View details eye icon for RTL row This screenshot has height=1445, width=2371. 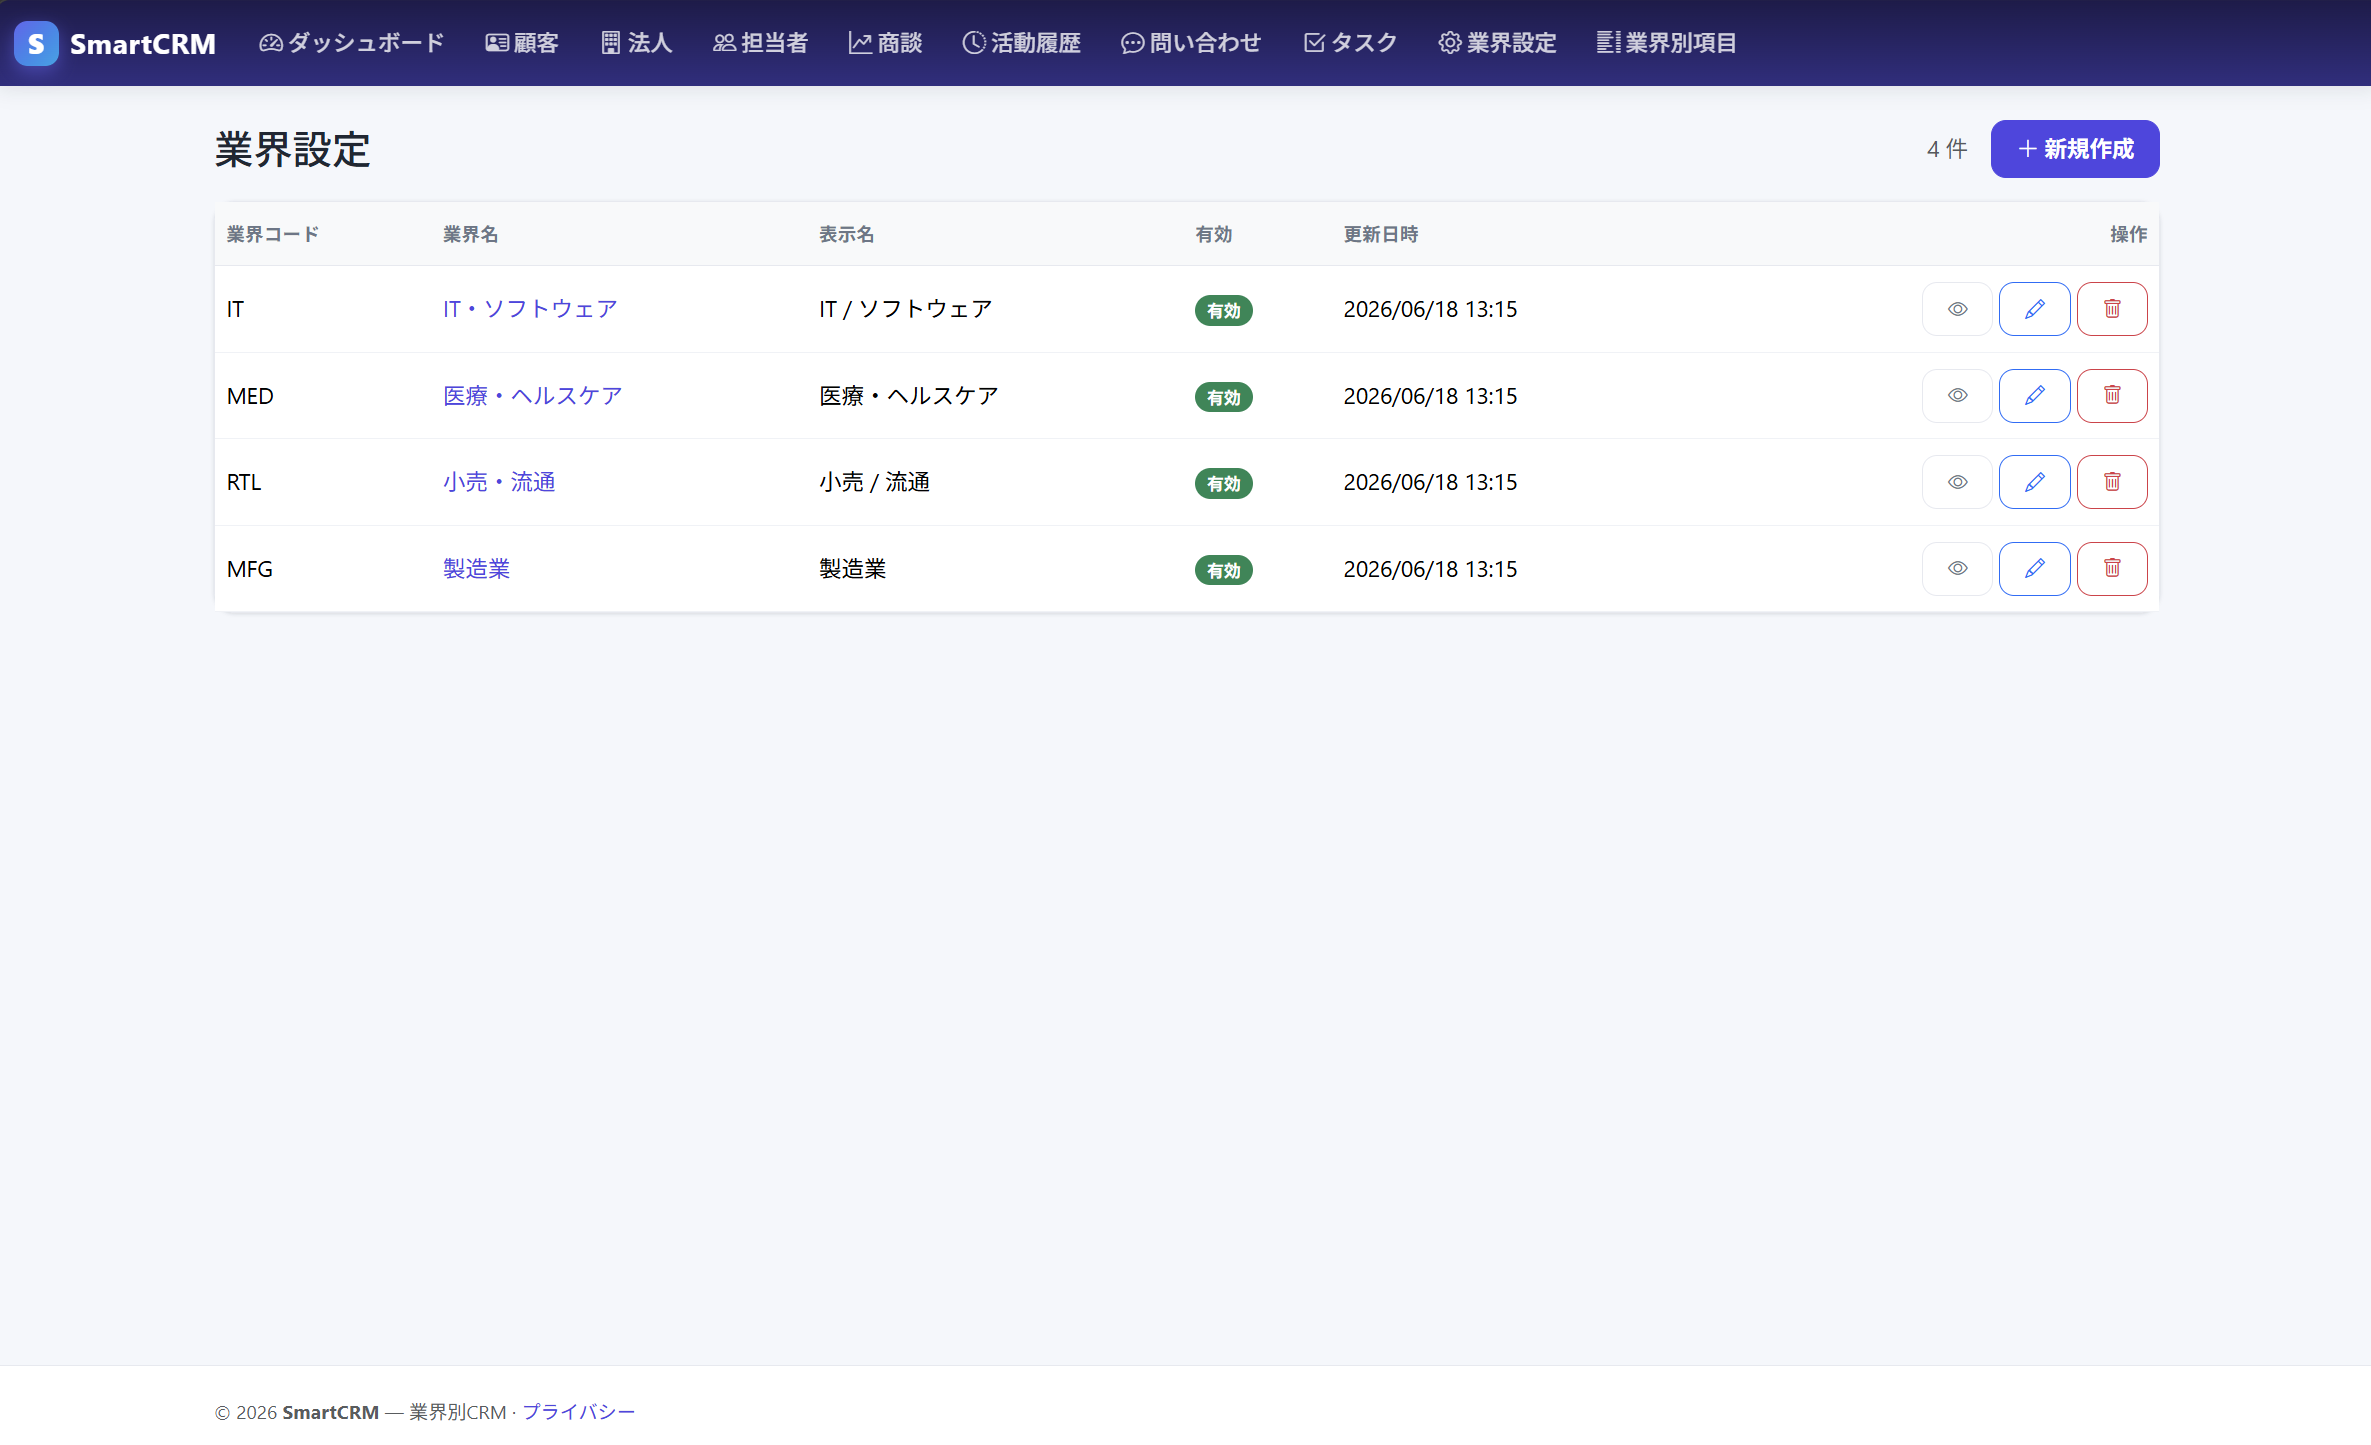point(1957,482)
